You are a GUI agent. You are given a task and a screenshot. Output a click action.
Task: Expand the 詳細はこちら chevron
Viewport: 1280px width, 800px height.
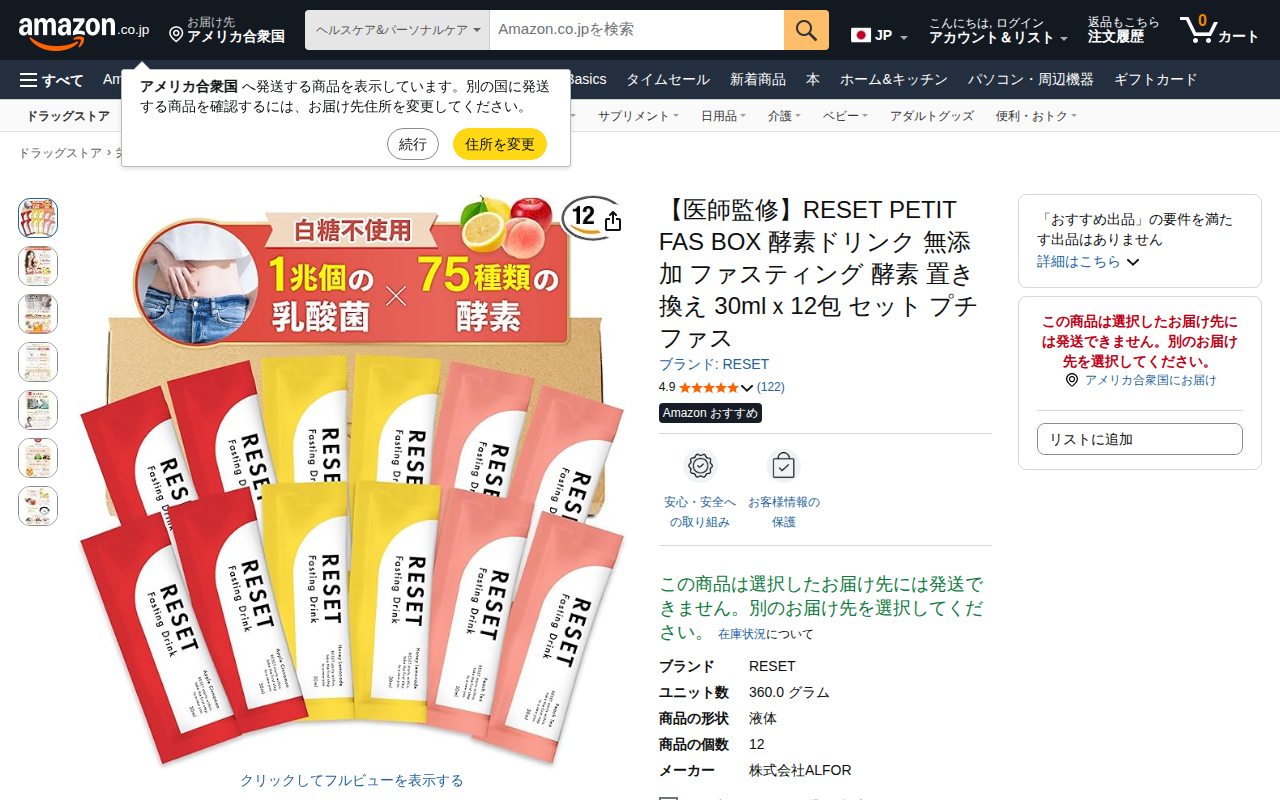point(1133,262)
